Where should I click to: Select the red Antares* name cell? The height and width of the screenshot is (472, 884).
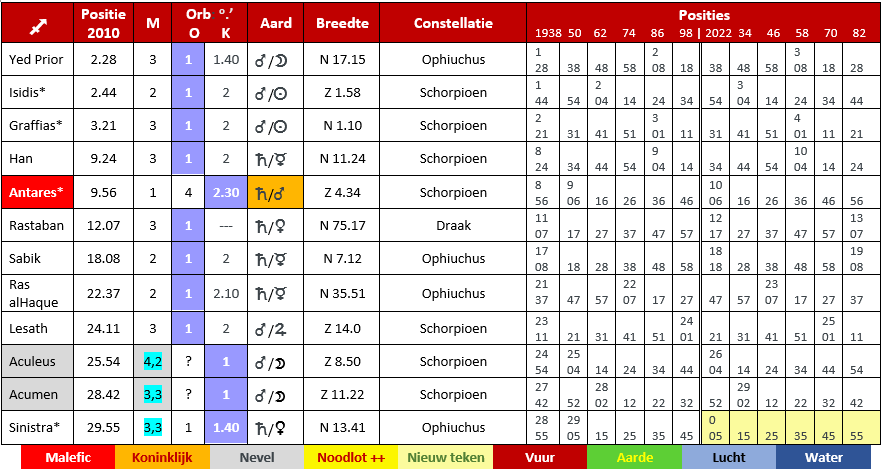click(x=37, y=192)
